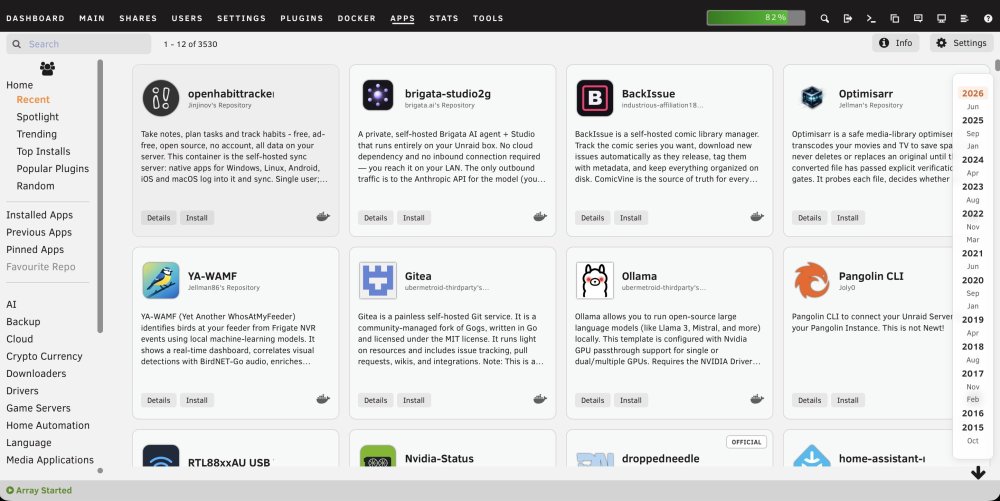Click Docker whale icon on brigata-studio2g card

pyautogui.click(x=540, y=217)
